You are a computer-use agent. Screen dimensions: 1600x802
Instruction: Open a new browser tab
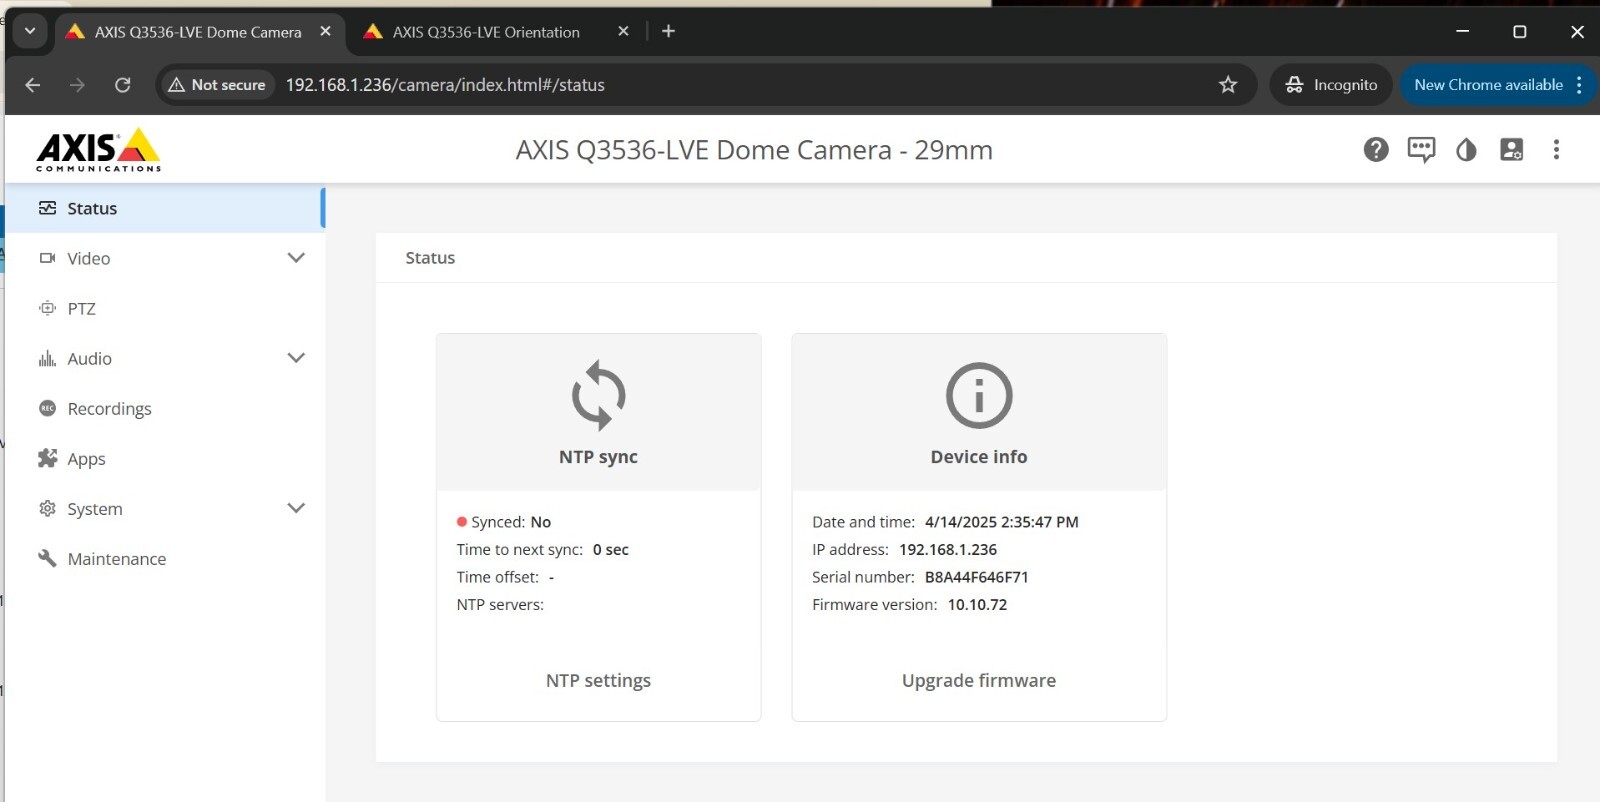pos(668,31)
